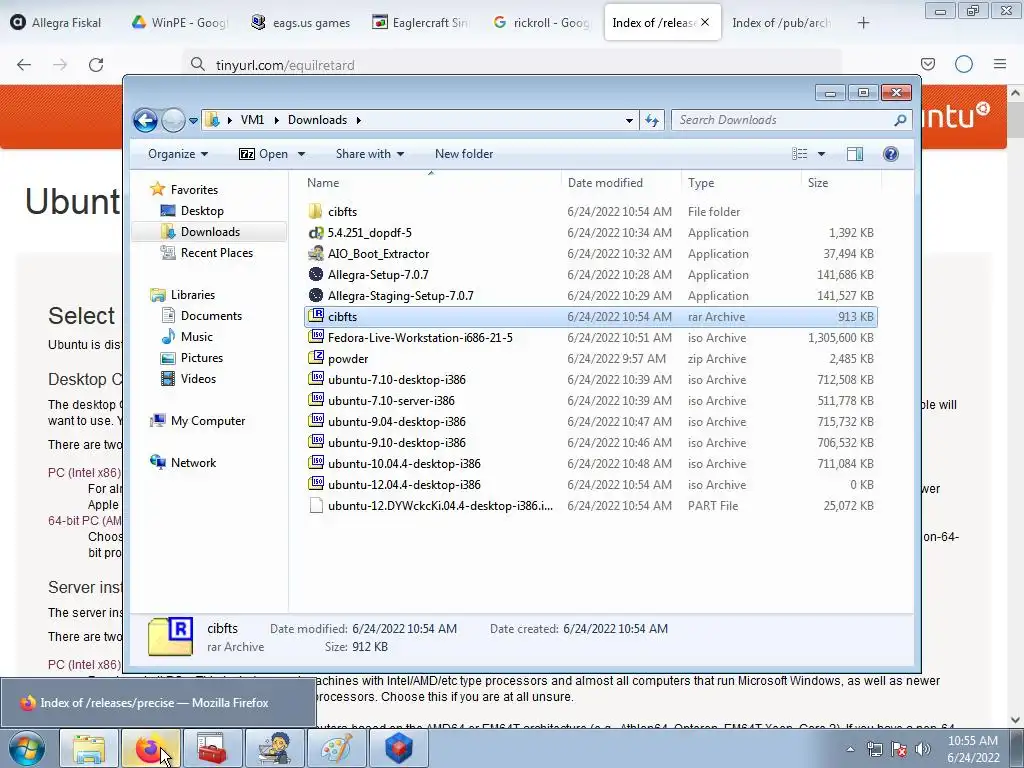
Task: Switch to the eags.us games tab
Action: 301,23
